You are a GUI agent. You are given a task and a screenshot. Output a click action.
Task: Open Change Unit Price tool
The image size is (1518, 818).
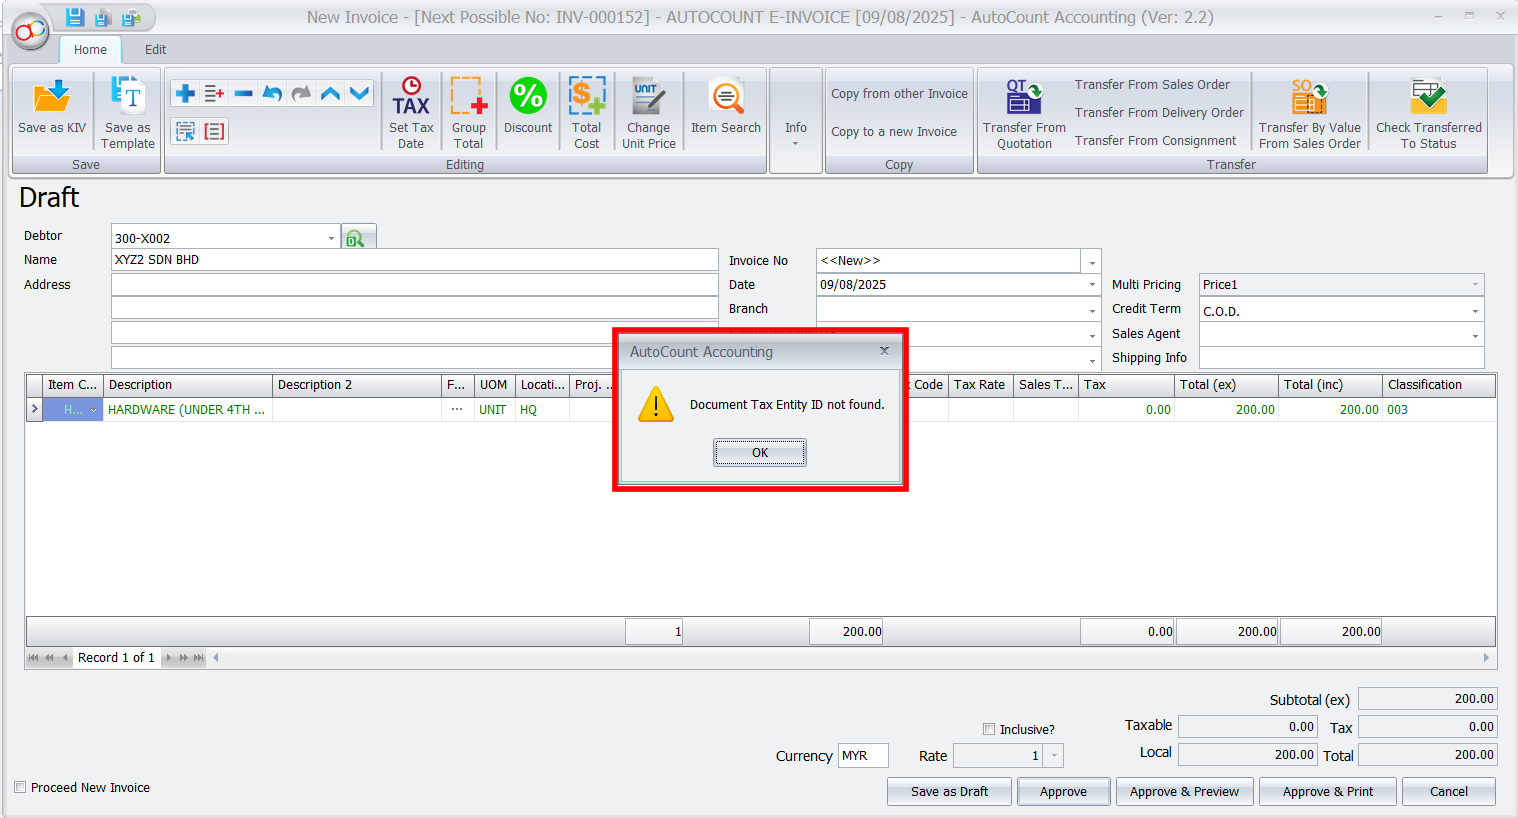pyautogui.click(x=648, y=98)
